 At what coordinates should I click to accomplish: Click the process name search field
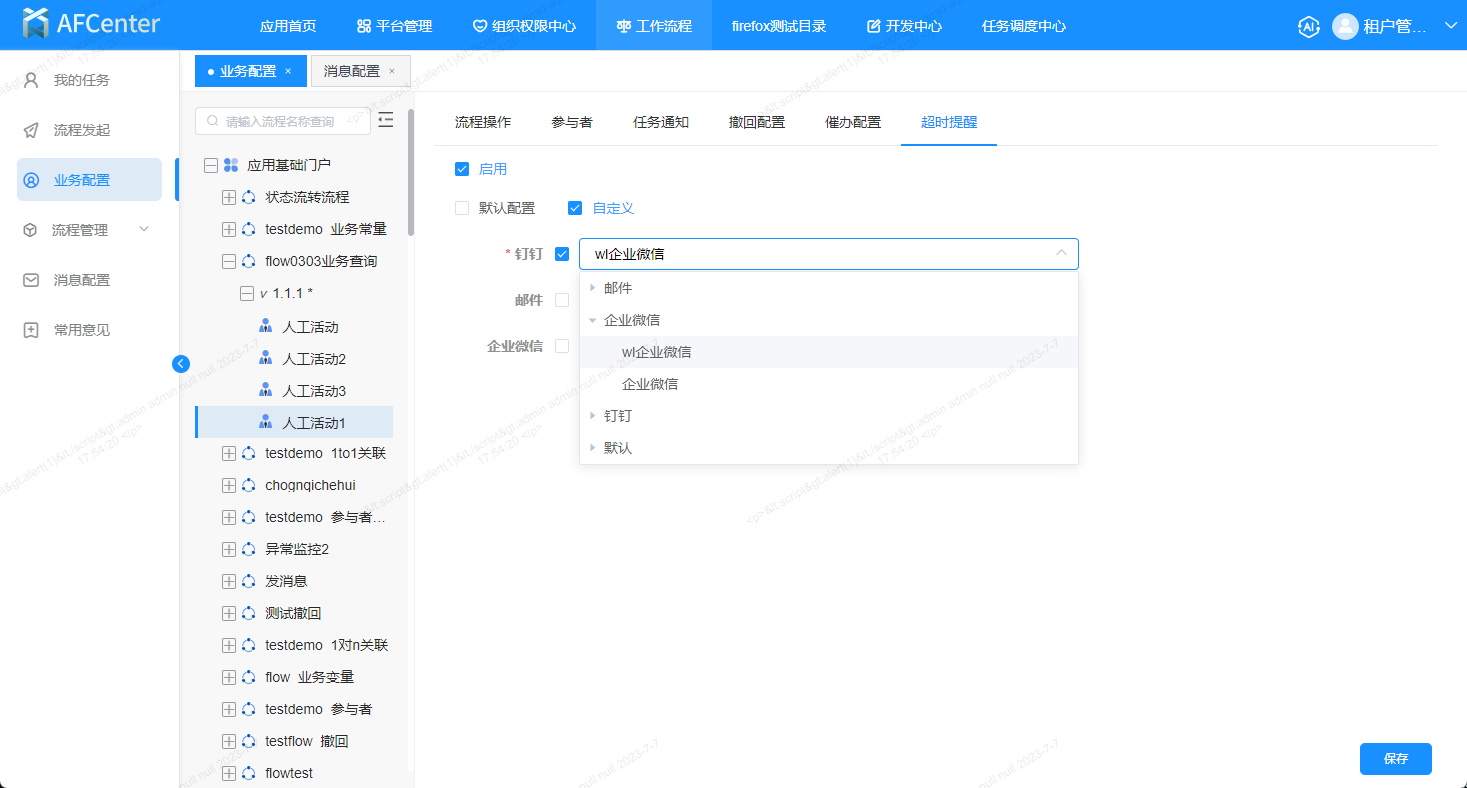pos(290,121)
